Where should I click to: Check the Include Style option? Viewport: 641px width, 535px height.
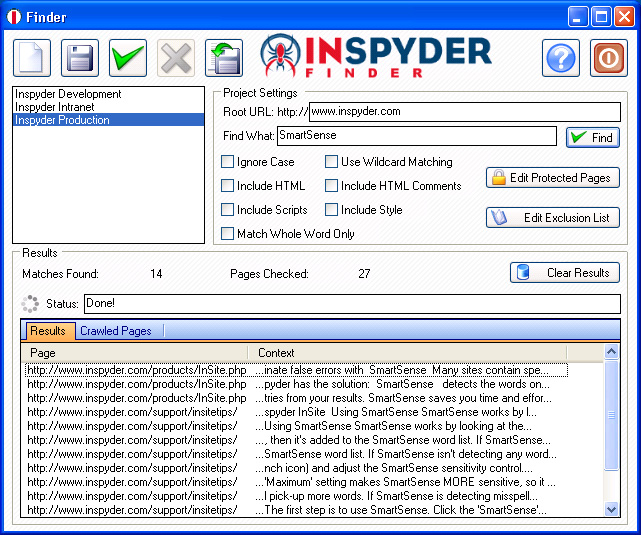(x=331, y=210)
